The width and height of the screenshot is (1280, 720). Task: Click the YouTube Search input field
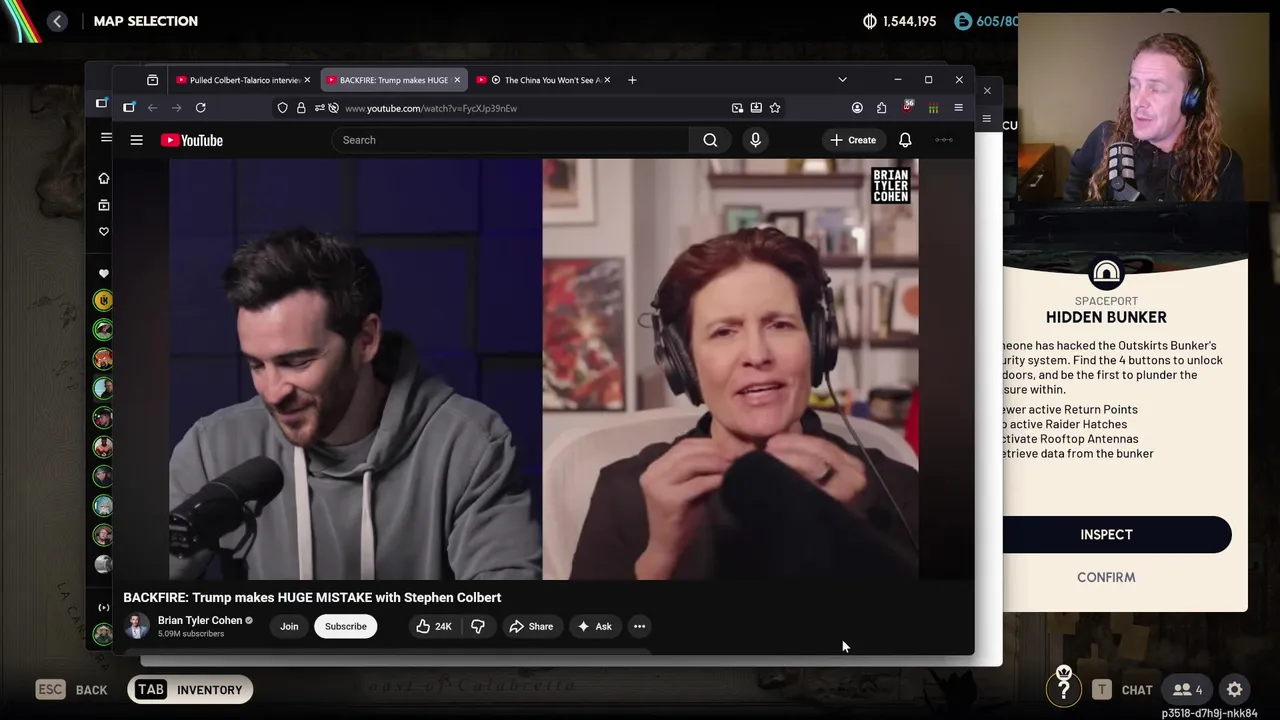click(510, 140)
